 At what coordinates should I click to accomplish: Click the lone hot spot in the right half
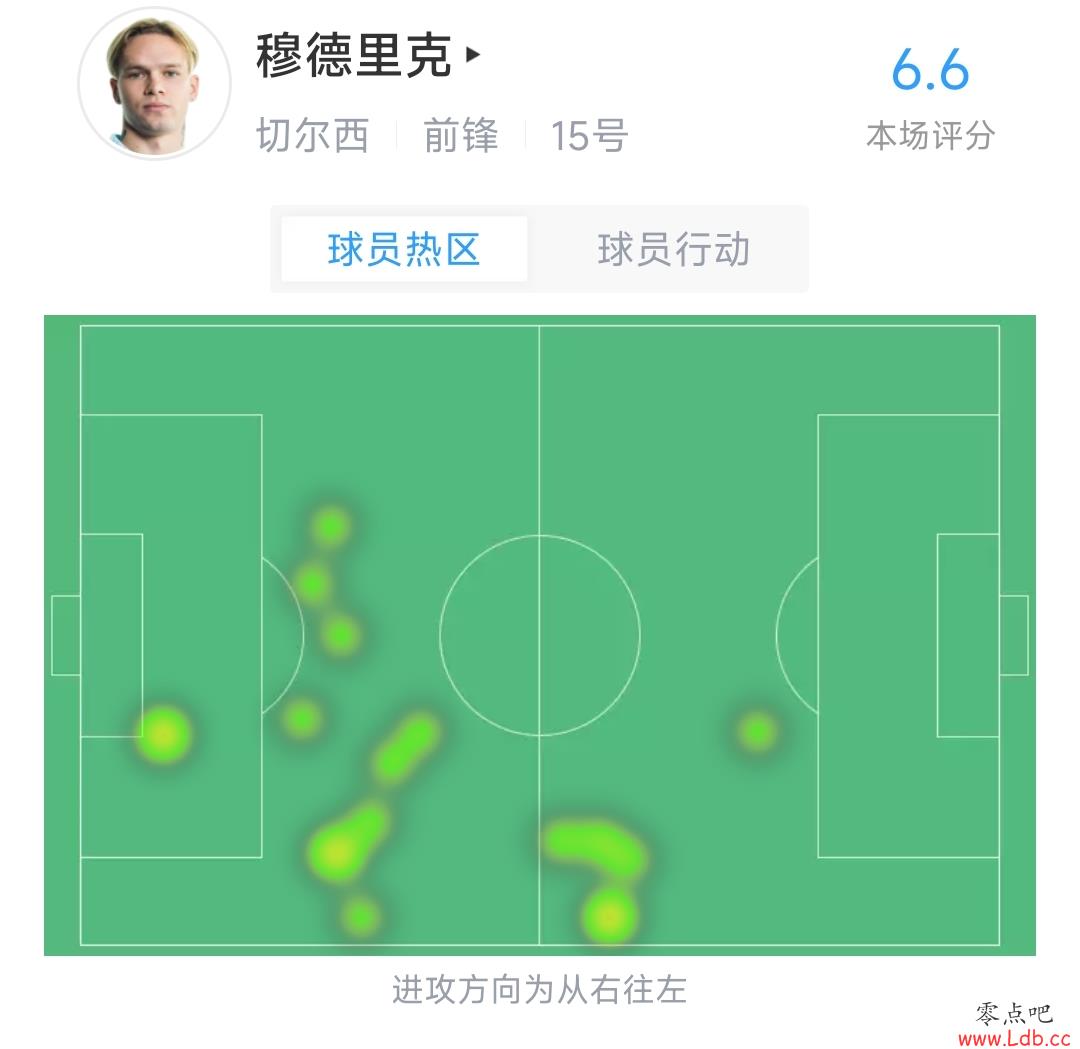[x=757, y=731]
